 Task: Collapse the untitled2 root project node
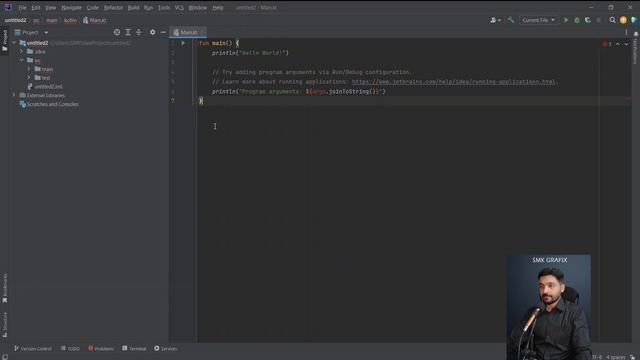tap(14, 43)
